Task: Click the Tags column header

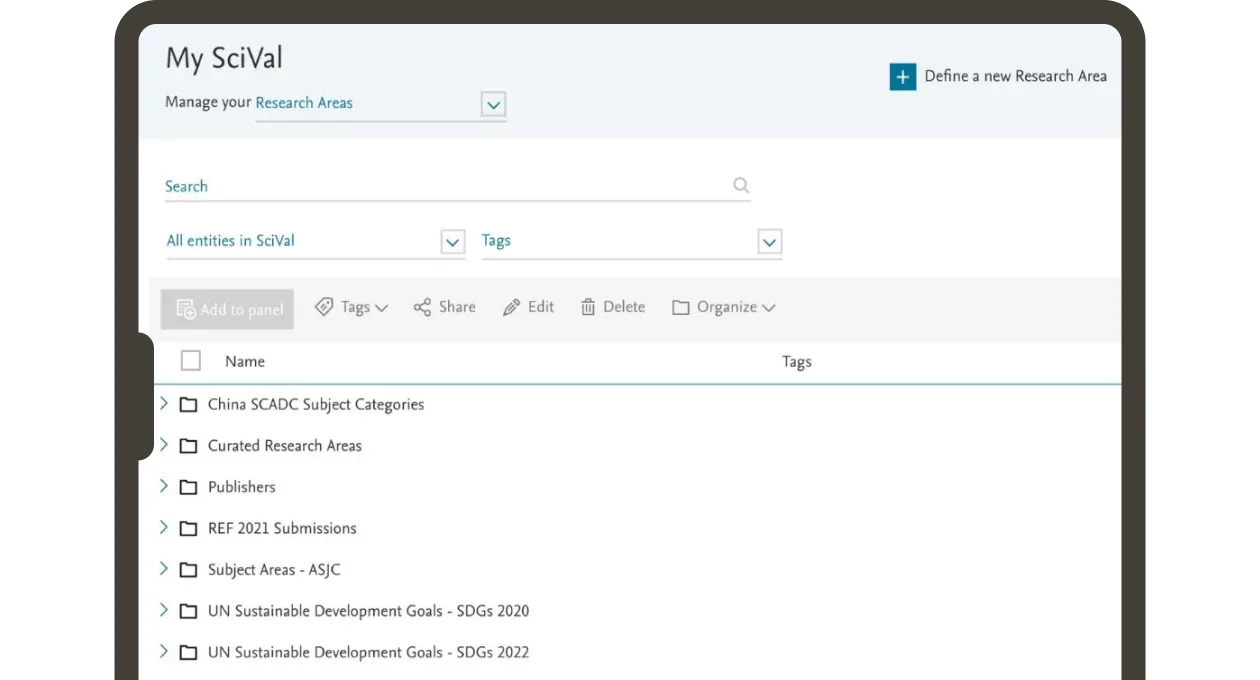Action: 797,361
